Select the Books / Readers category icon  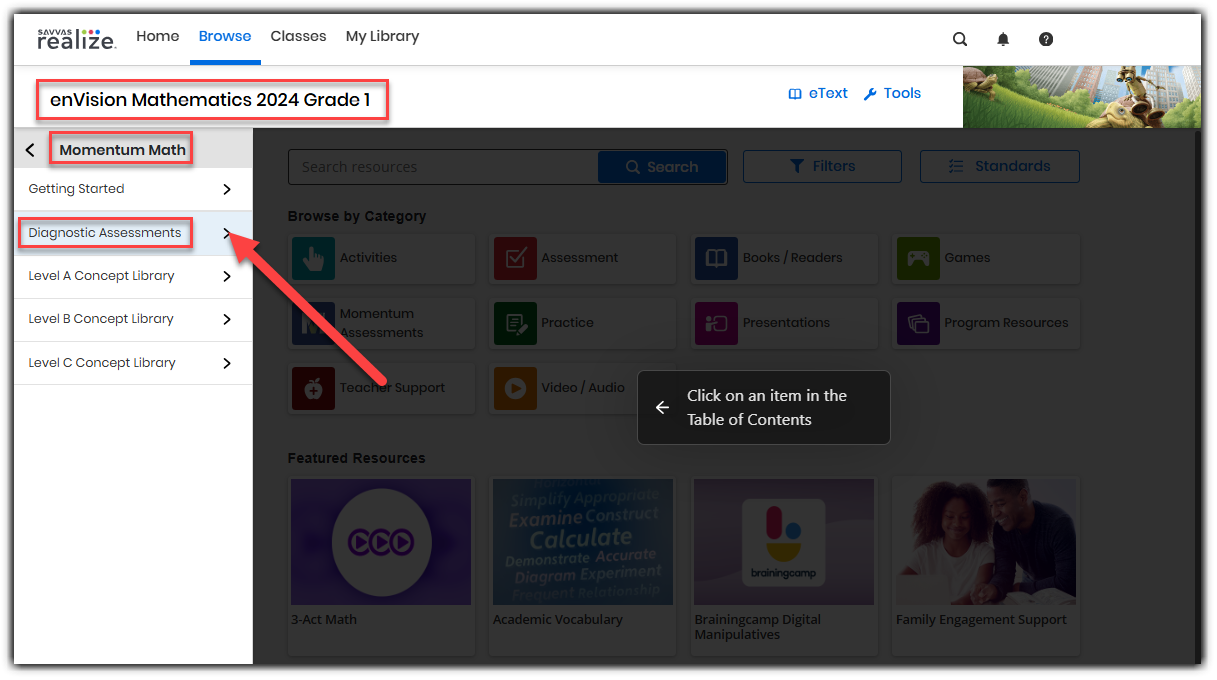(x=716, y=258)
